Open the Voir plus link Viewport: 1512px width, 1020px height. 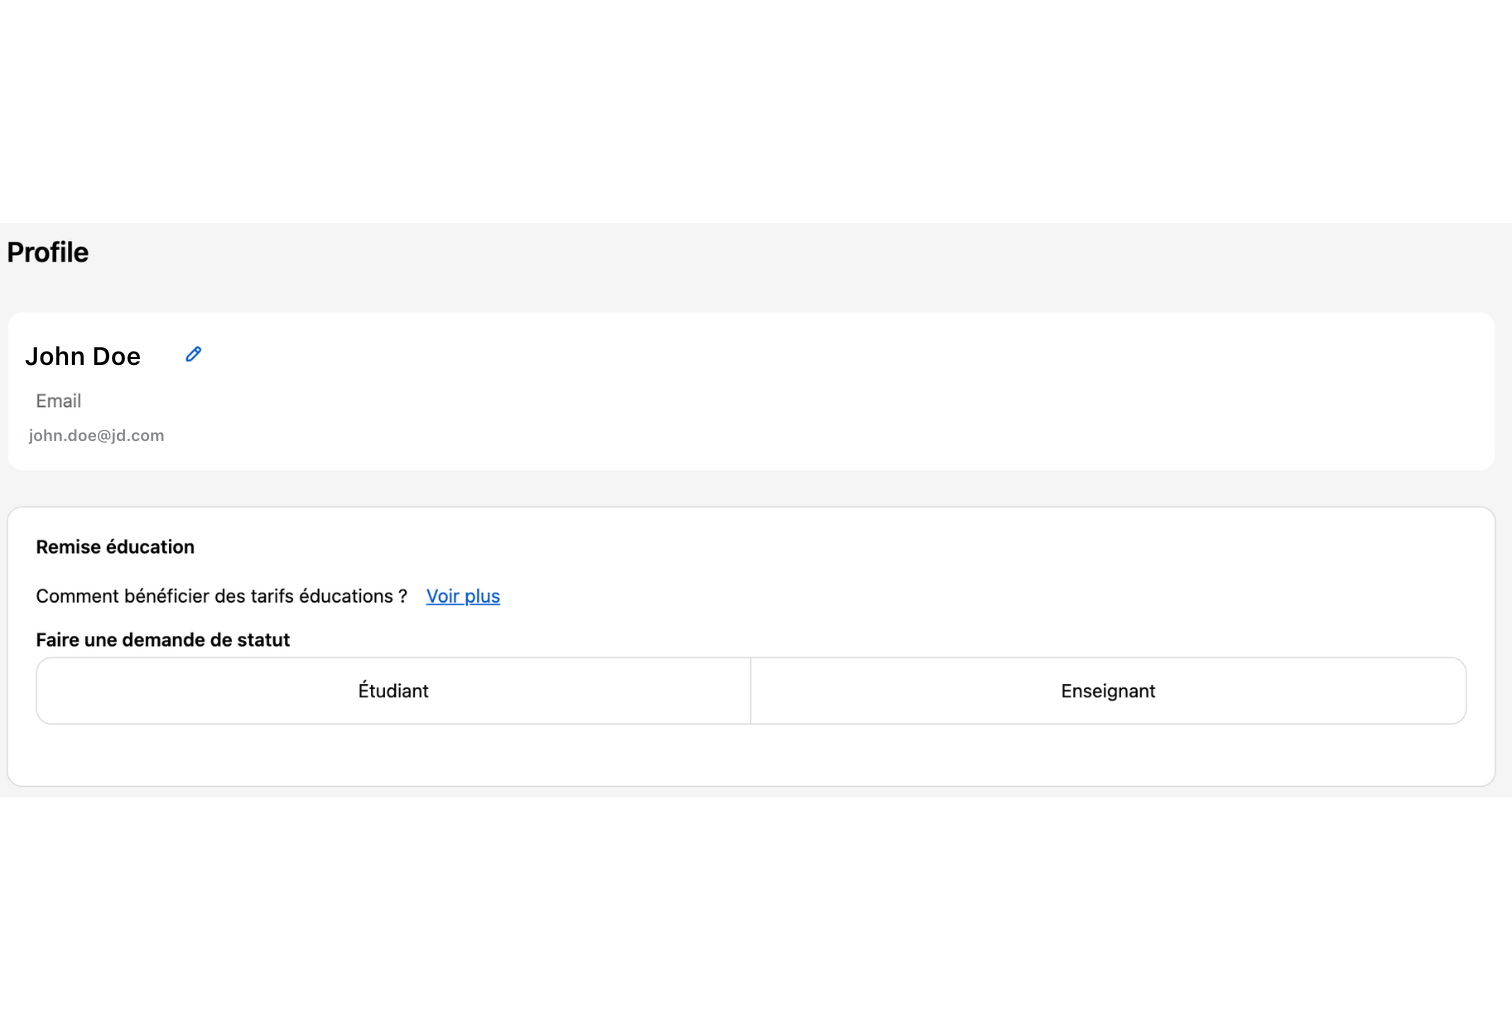click(463, 596)
